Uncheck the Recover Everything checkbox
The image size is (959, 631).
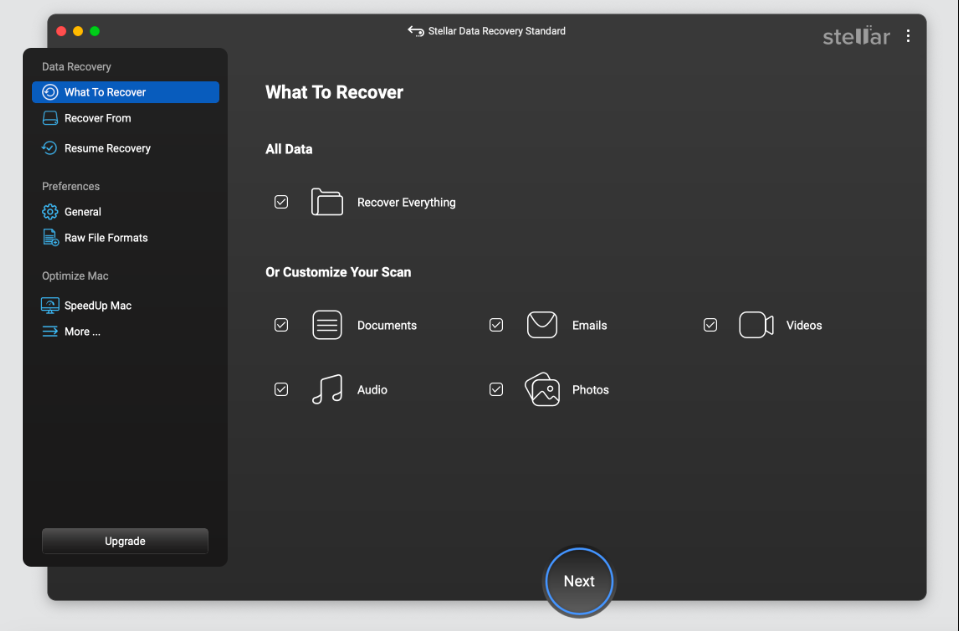coord(281,202)
